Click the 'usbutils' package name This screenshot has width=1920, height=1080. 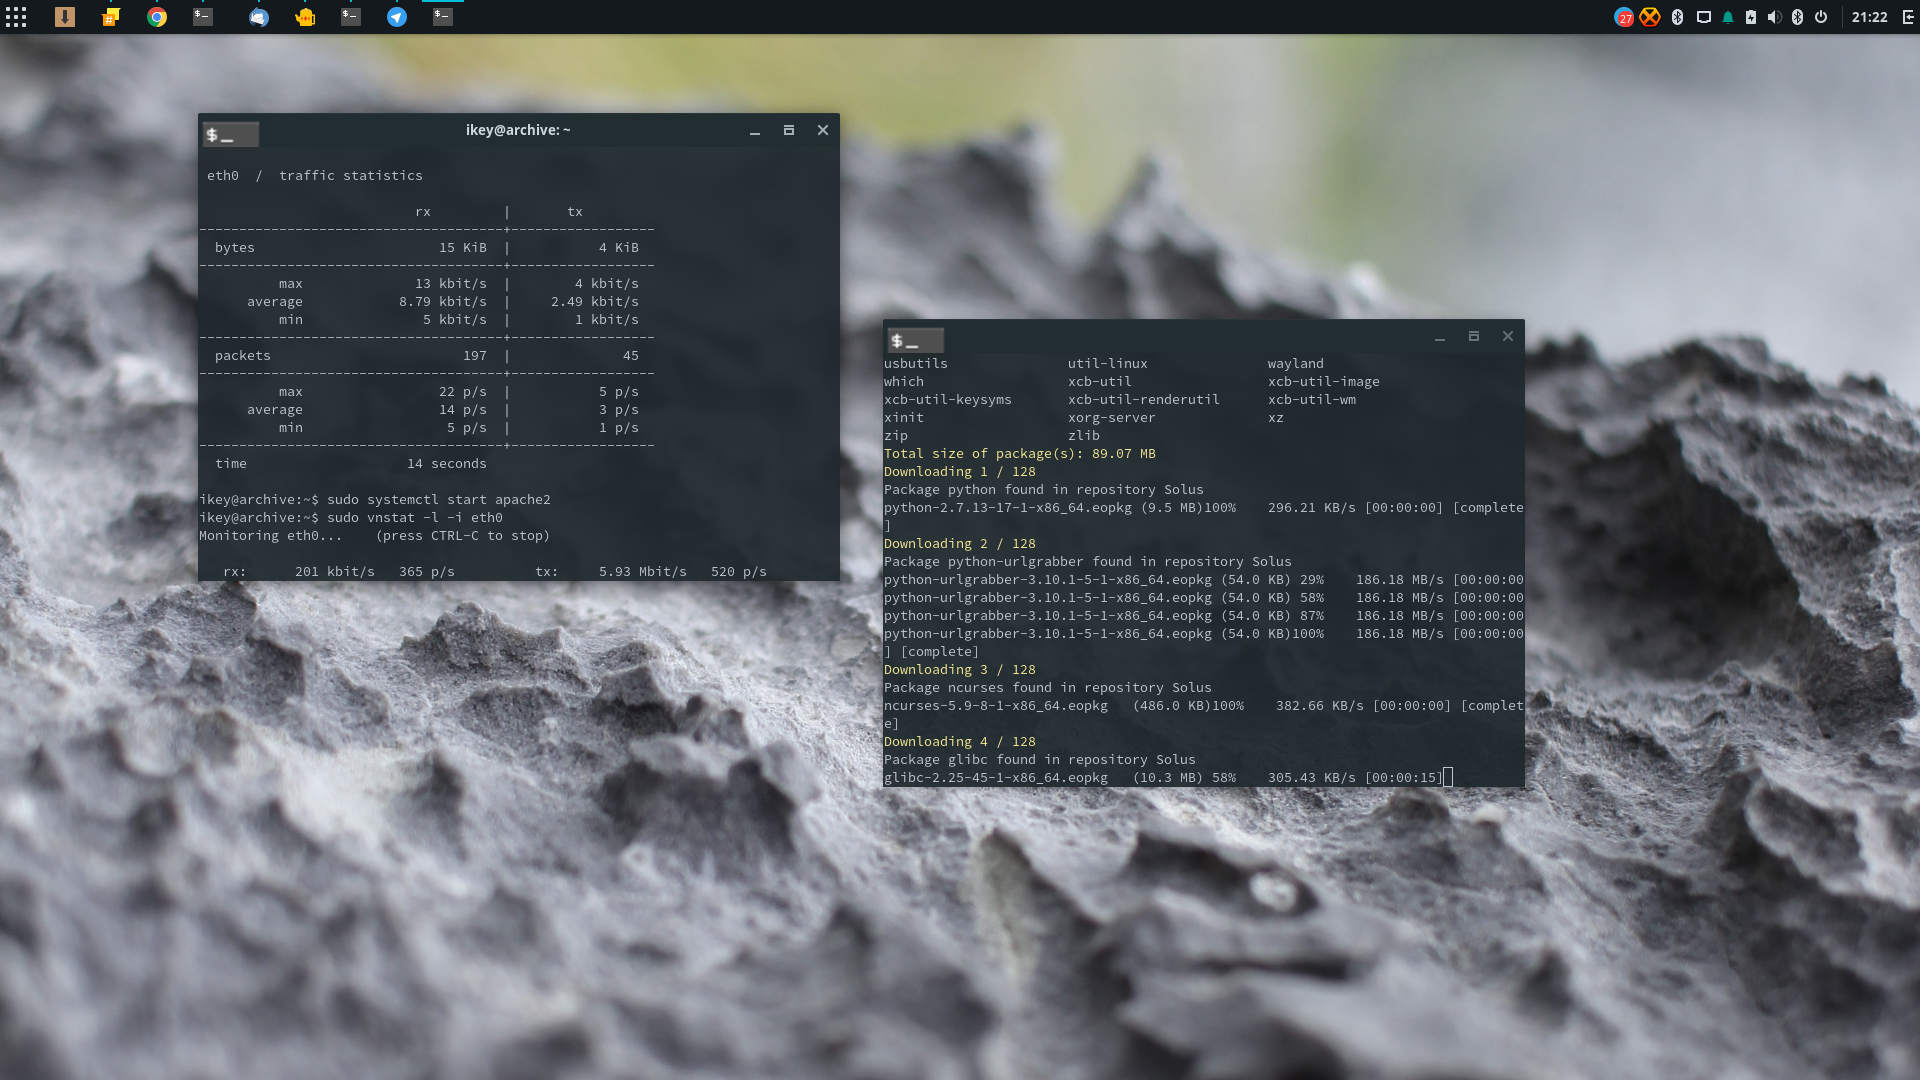pos(916,364)
